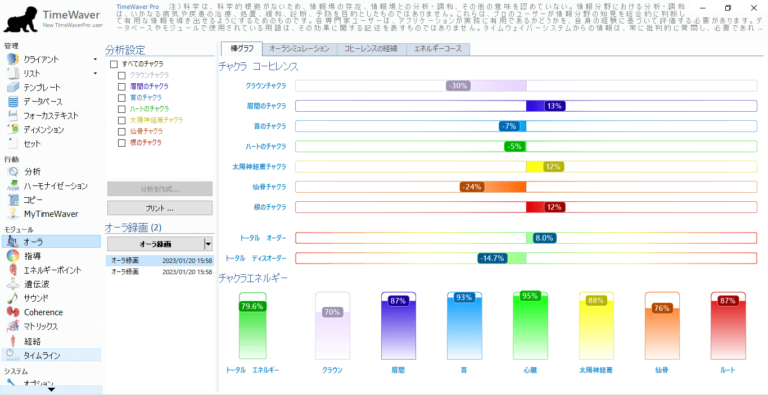Viewport: 768px width, 395px height.
Task: Select the second オーラ録画 recording entry
Action: click(160, 272)
